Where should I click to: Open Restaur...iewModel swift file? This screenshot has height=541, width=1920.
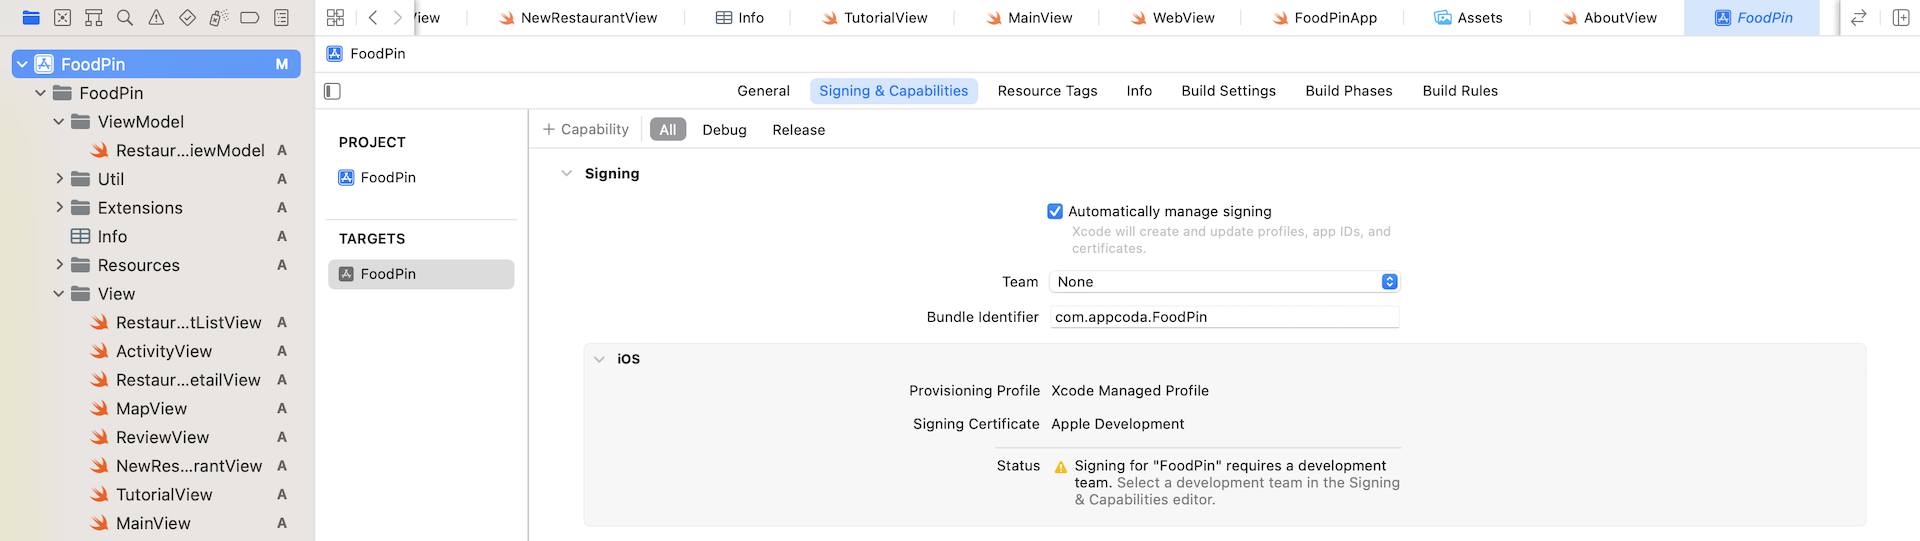point(177,150)
